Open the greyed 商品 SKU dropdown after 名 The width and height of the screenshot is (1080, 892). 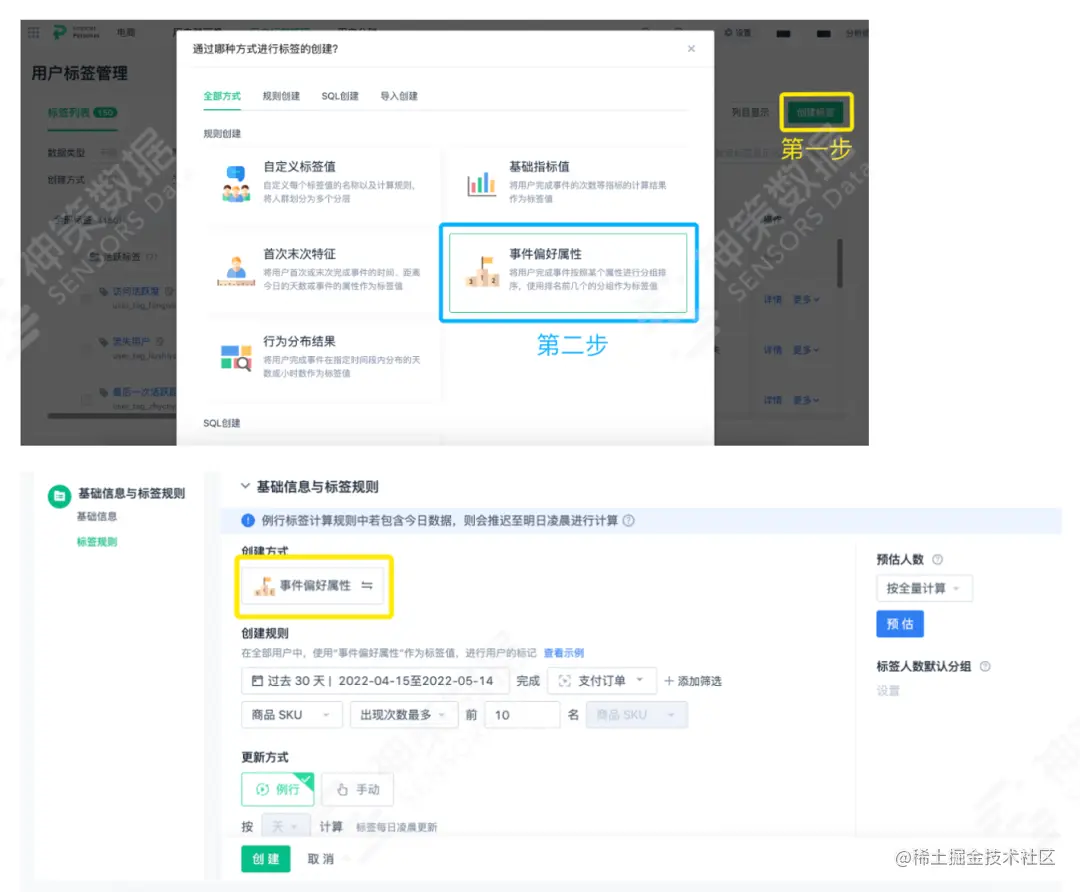point(636,715)
